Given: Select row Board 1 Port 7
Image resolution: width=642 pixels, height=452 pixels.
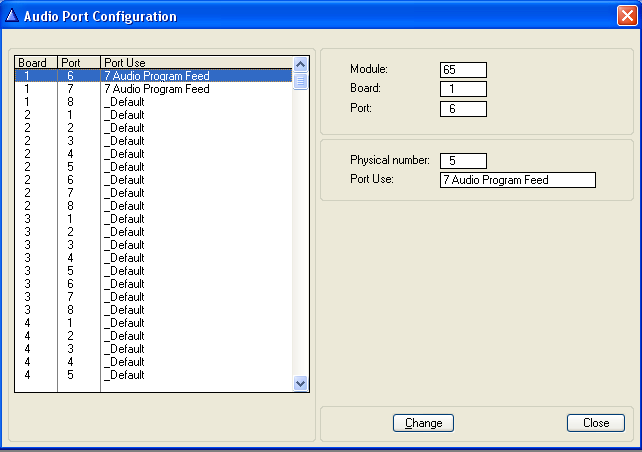Looking at the screenshot, I should [x=155, y=89].
